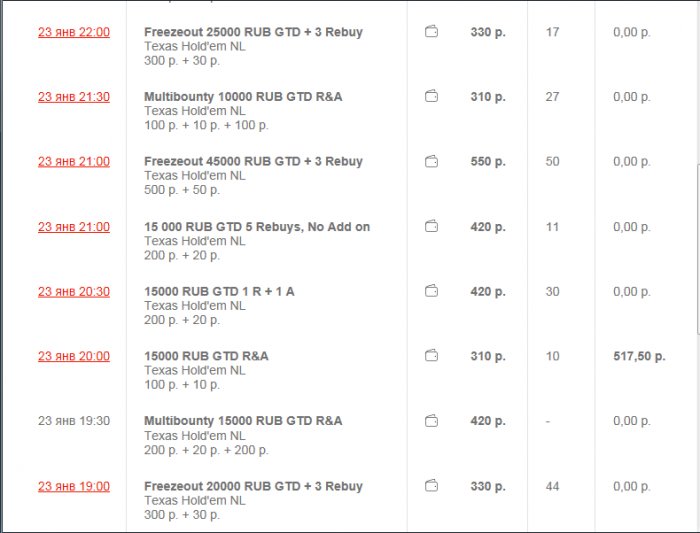Open the 21:00 date link beside Freezeout 45000

click(74, 161)
